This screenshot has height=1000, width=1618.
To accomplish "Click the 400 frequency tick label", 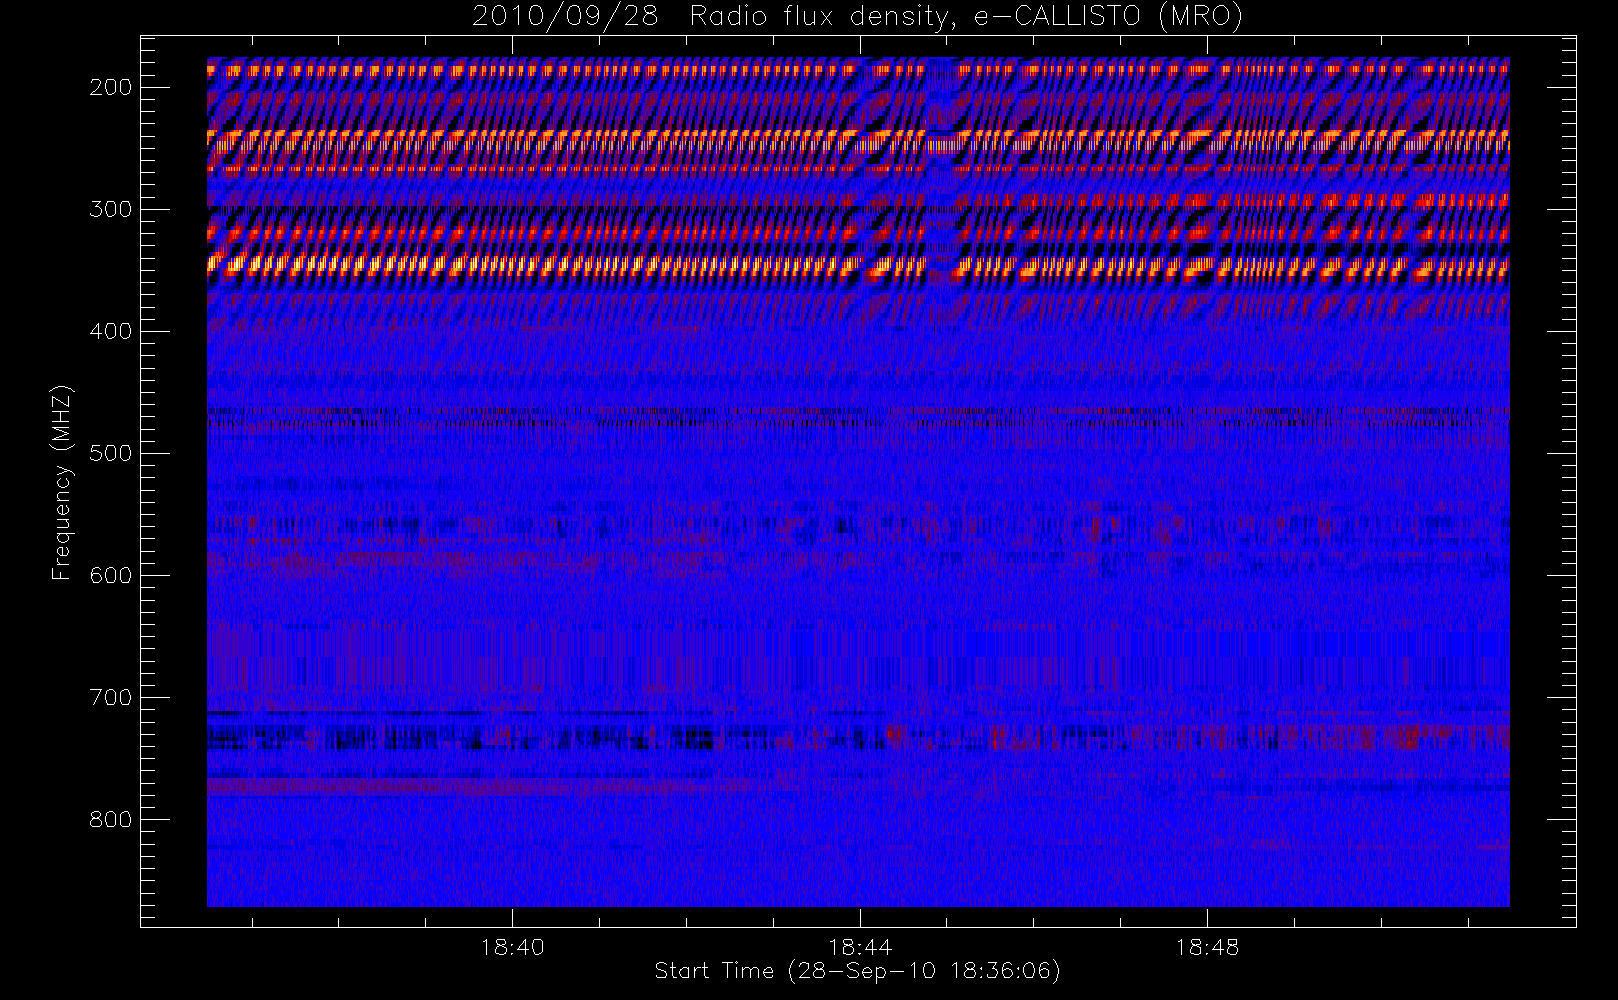I will pos(111,331).
